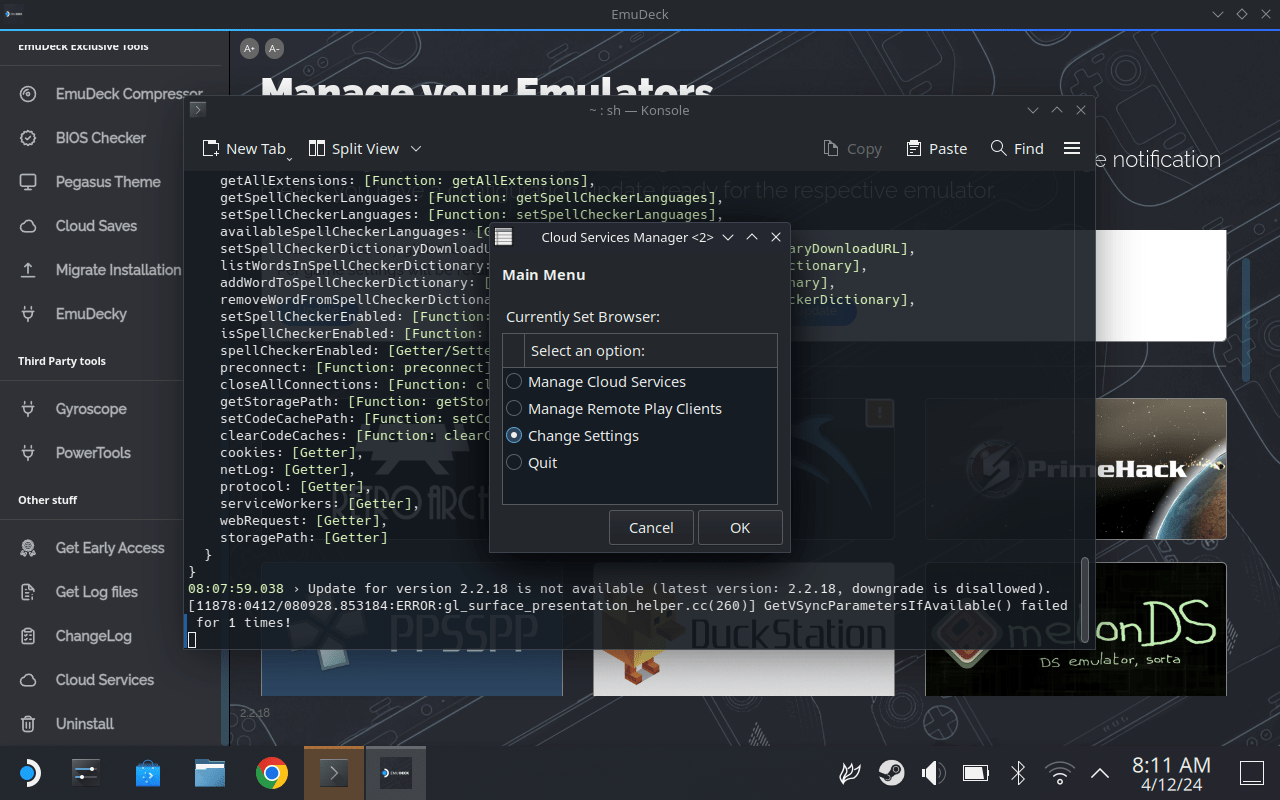Click Select an option column header
The image size is (1280, 800).
(650, 351)
